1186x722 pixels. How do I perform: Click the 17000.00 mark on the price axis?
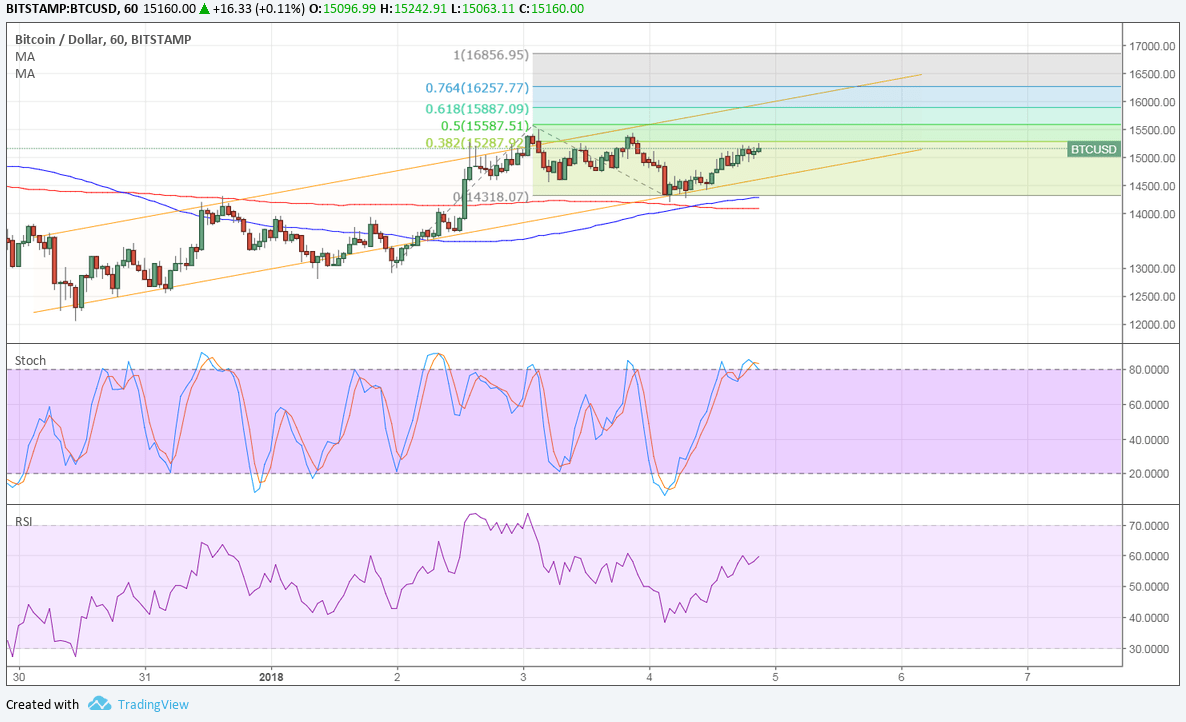(1150, 46)
